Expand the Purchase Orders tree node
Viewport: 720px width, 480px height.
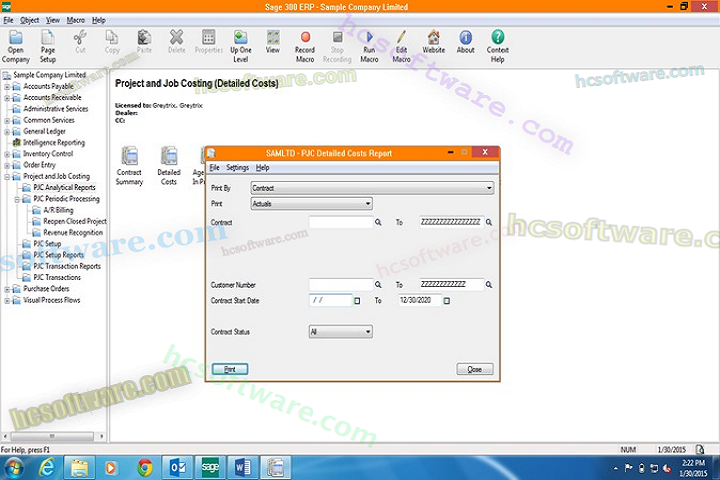coord(7,289)
